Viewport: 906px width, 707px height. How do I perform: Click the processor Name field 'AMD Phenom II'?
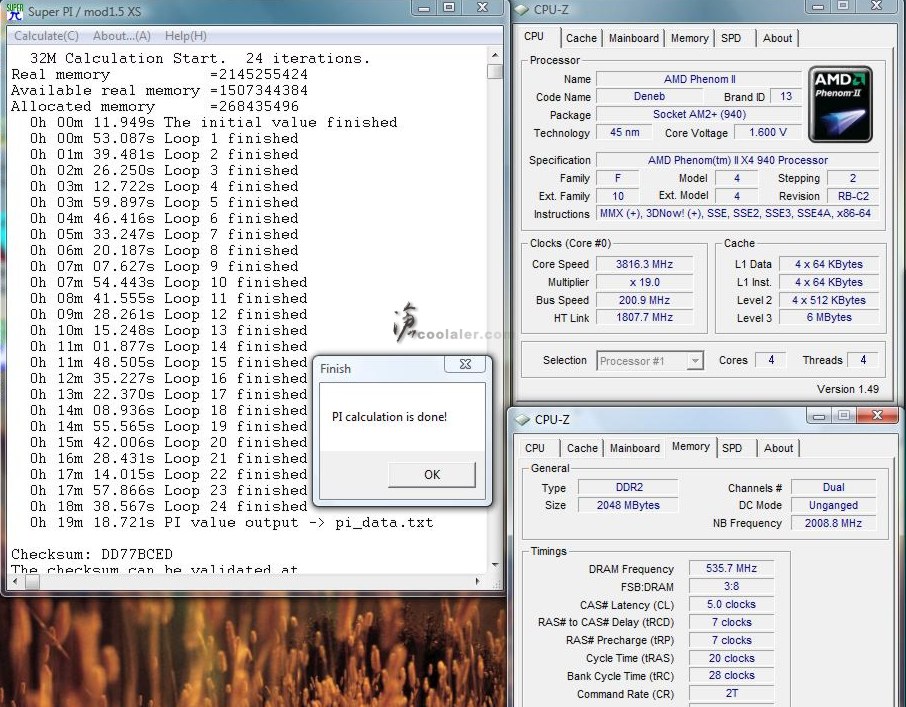click(x=699, y=79)
